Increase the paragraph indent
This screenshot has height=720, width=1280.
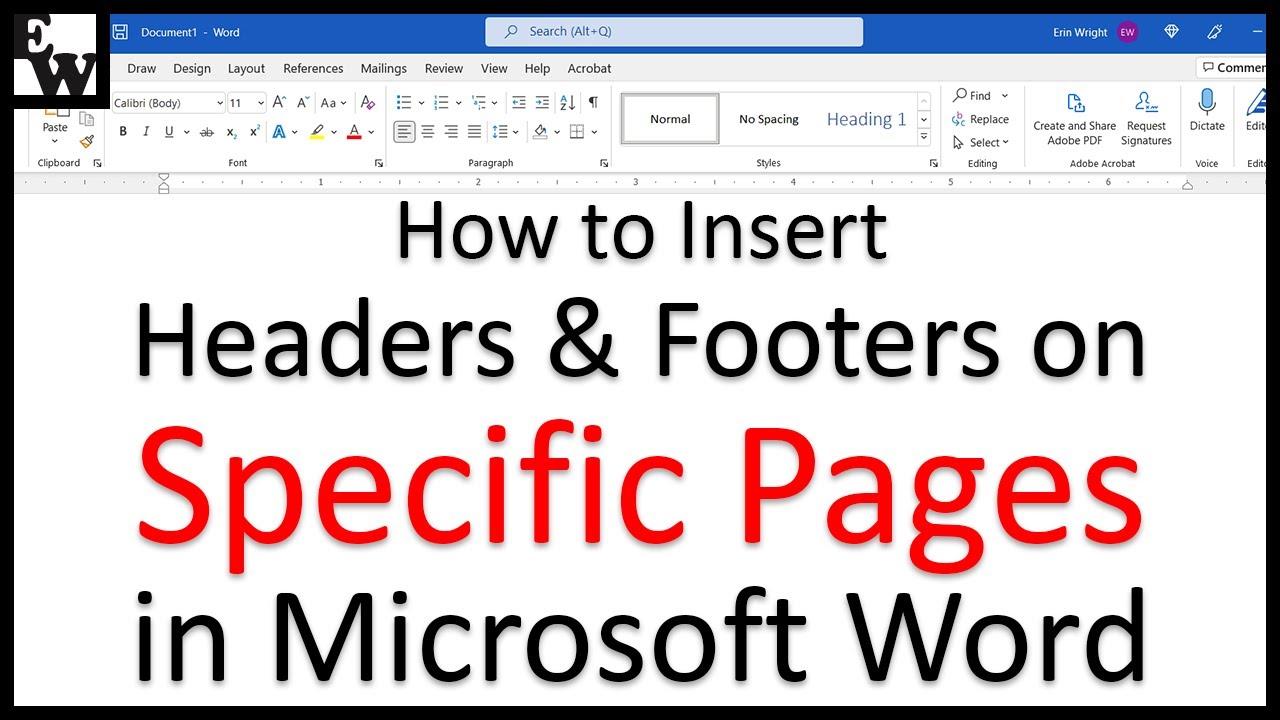[x=542, y=103]
